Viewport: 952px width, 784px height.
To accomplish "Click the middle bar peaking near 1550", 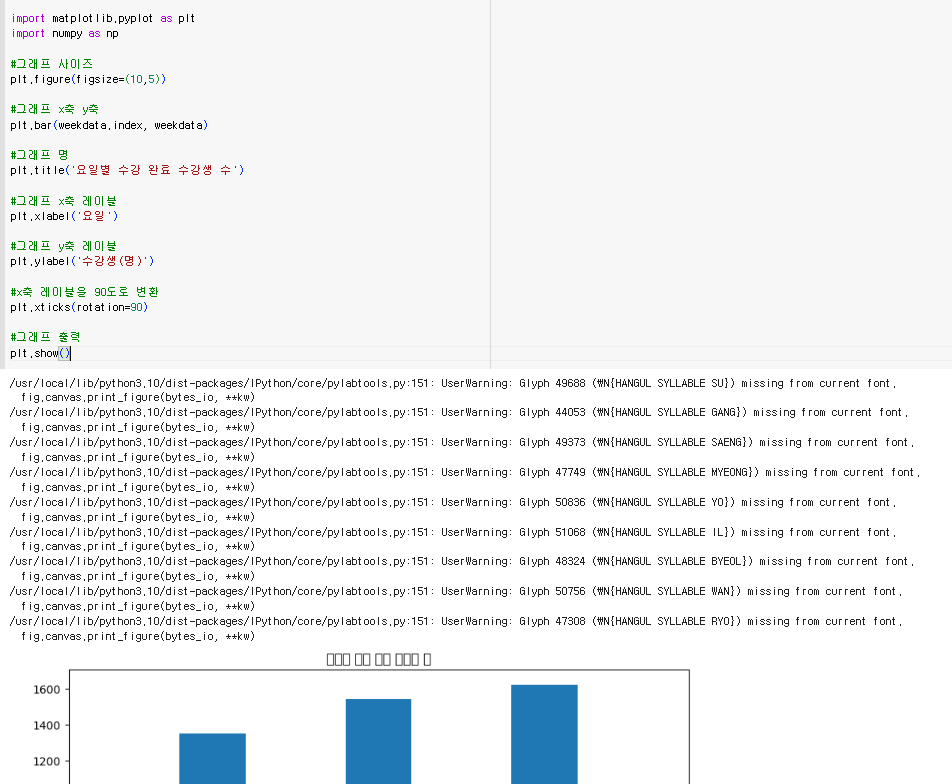I will (x=378, y=741).
